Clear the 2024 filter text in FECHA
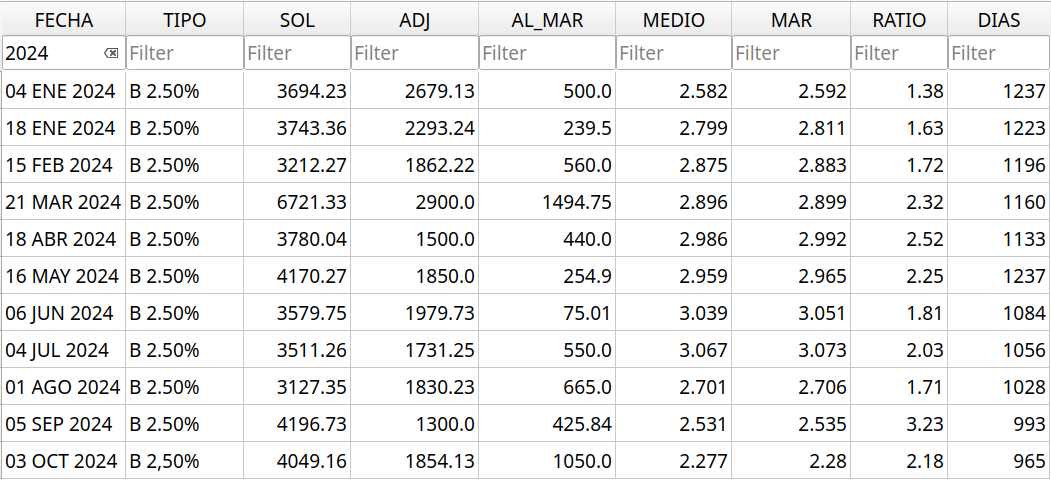Viewport: 1051px width, 480px height. 111,53
